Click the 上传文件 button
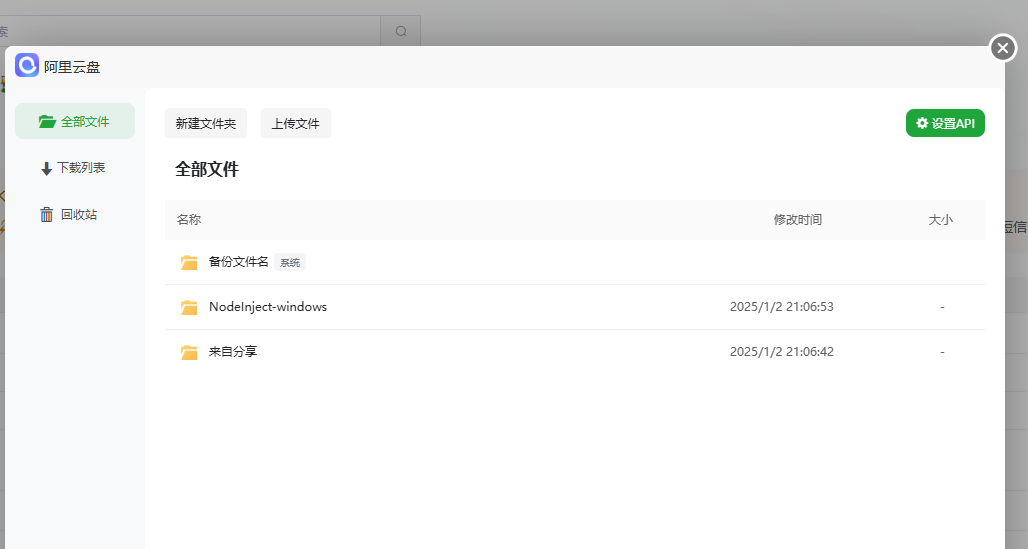Viewport: 1028px width, 549px height. coord(296,123)
